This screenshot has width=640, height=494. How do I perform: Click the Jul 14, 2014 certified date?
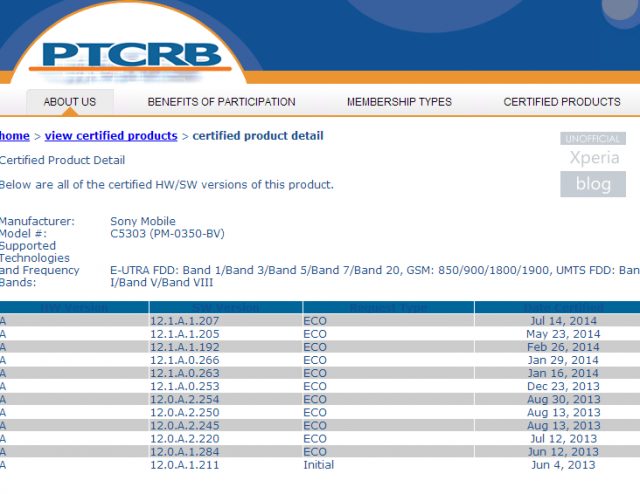[x=563, y=321]
